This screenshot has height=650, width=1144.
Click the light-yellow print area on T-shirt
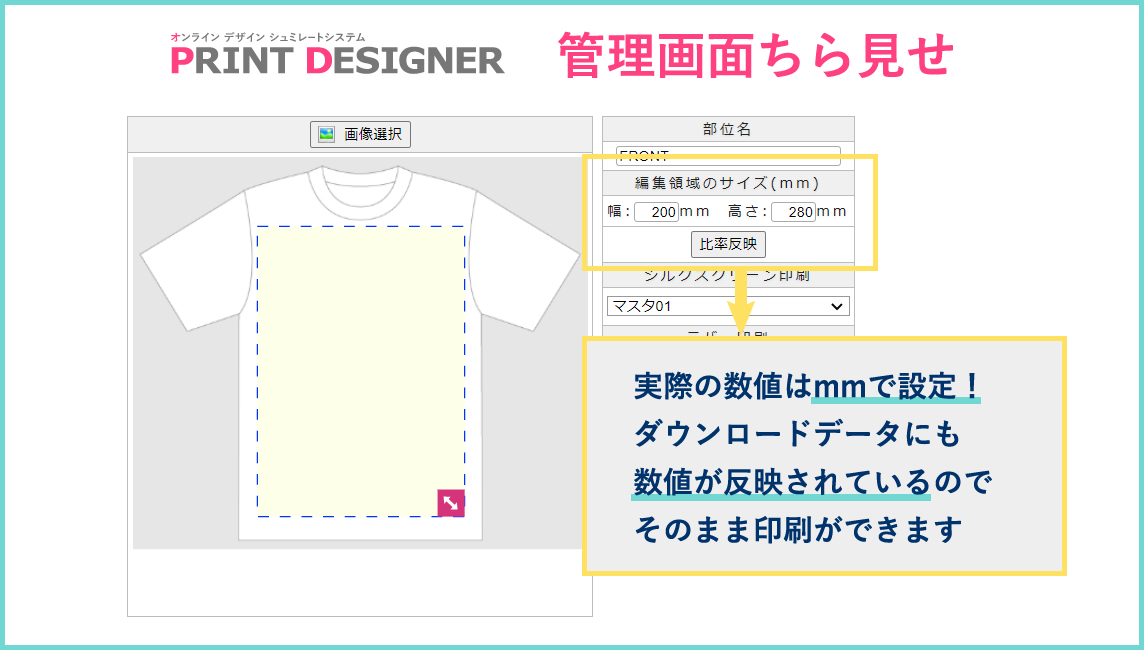coord(360,371)
